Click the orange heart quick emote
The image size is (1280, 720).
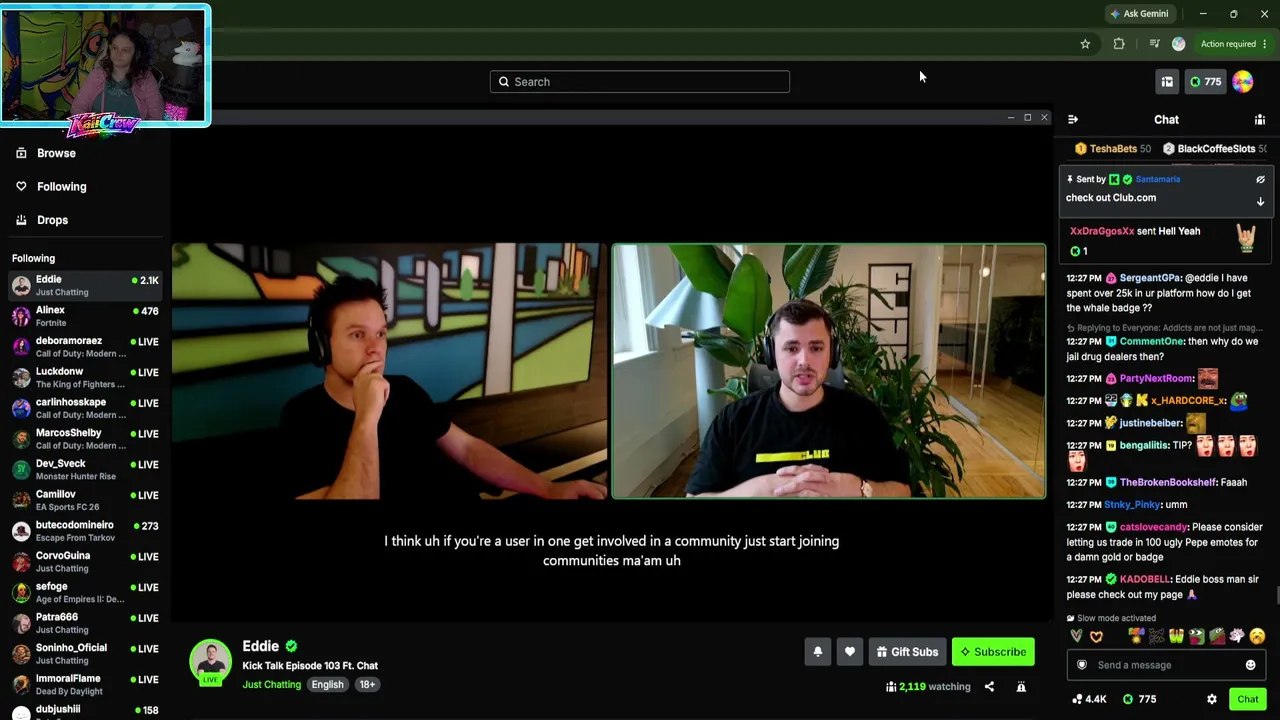(x=1096, y=636)
